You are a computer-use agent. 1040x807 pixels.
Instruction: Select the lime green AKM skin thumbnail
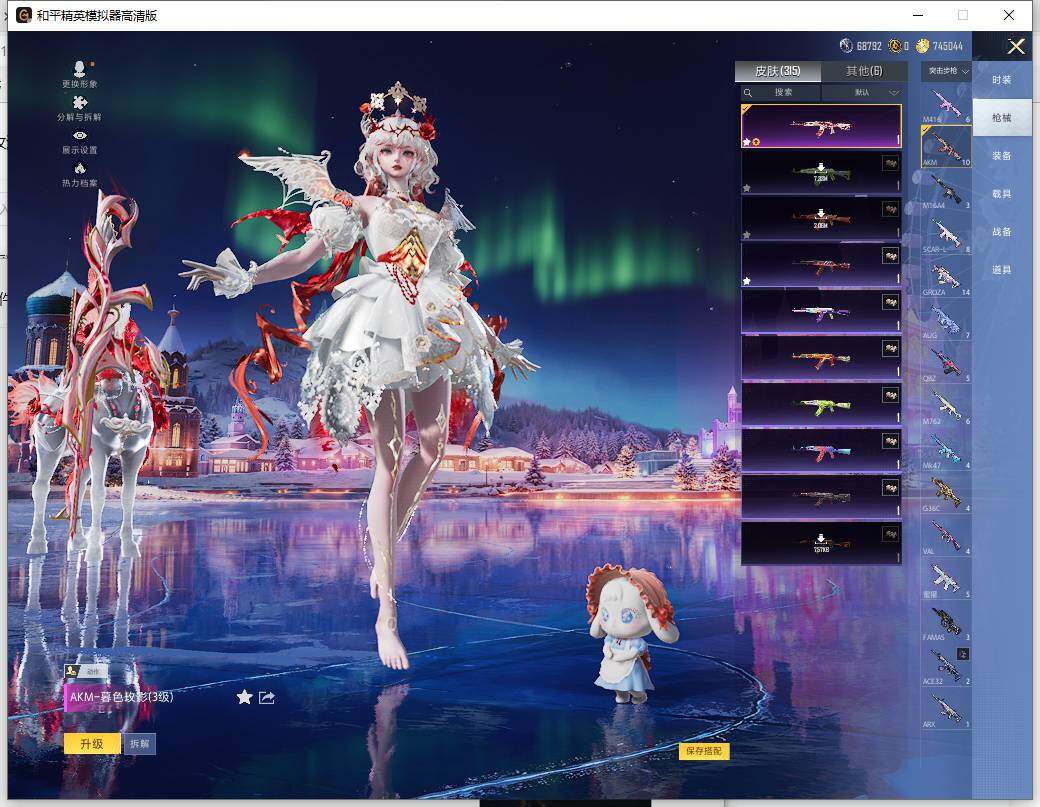pyautogui.click(x=821, y=404)
